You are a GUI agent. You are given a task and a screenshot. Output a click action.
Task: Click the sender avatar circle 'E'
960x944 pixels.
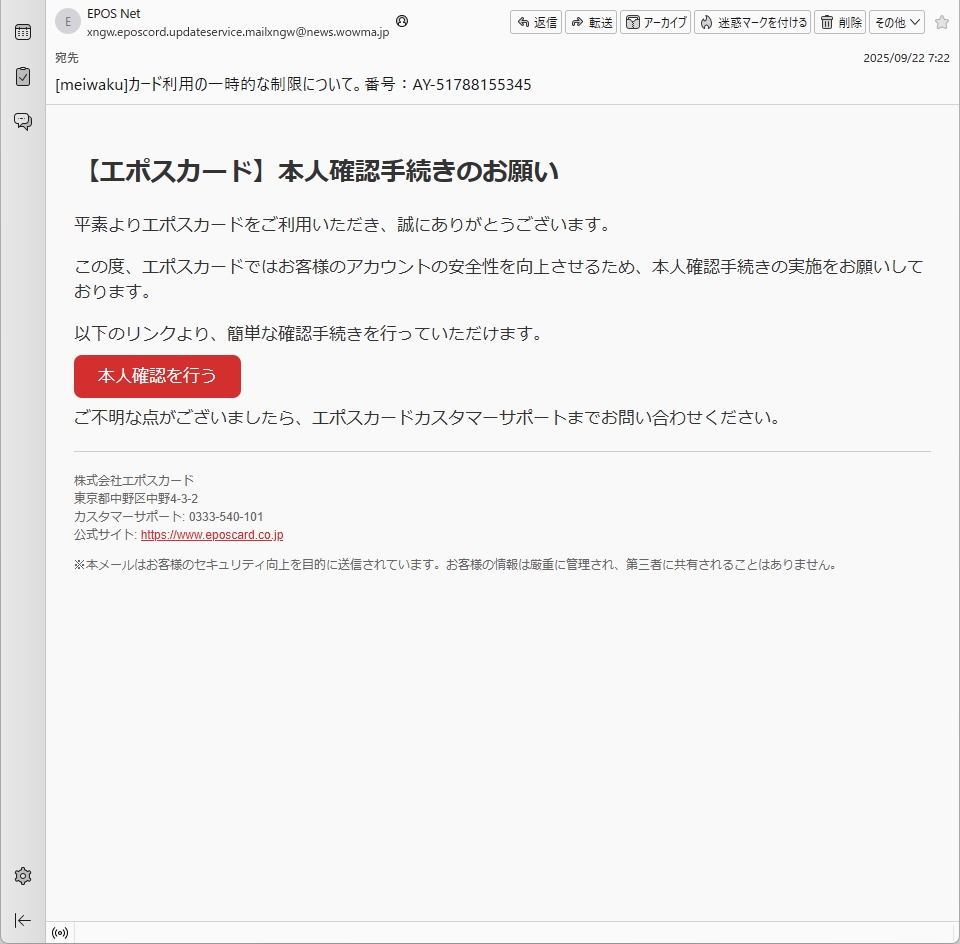(x=67, y=21)
